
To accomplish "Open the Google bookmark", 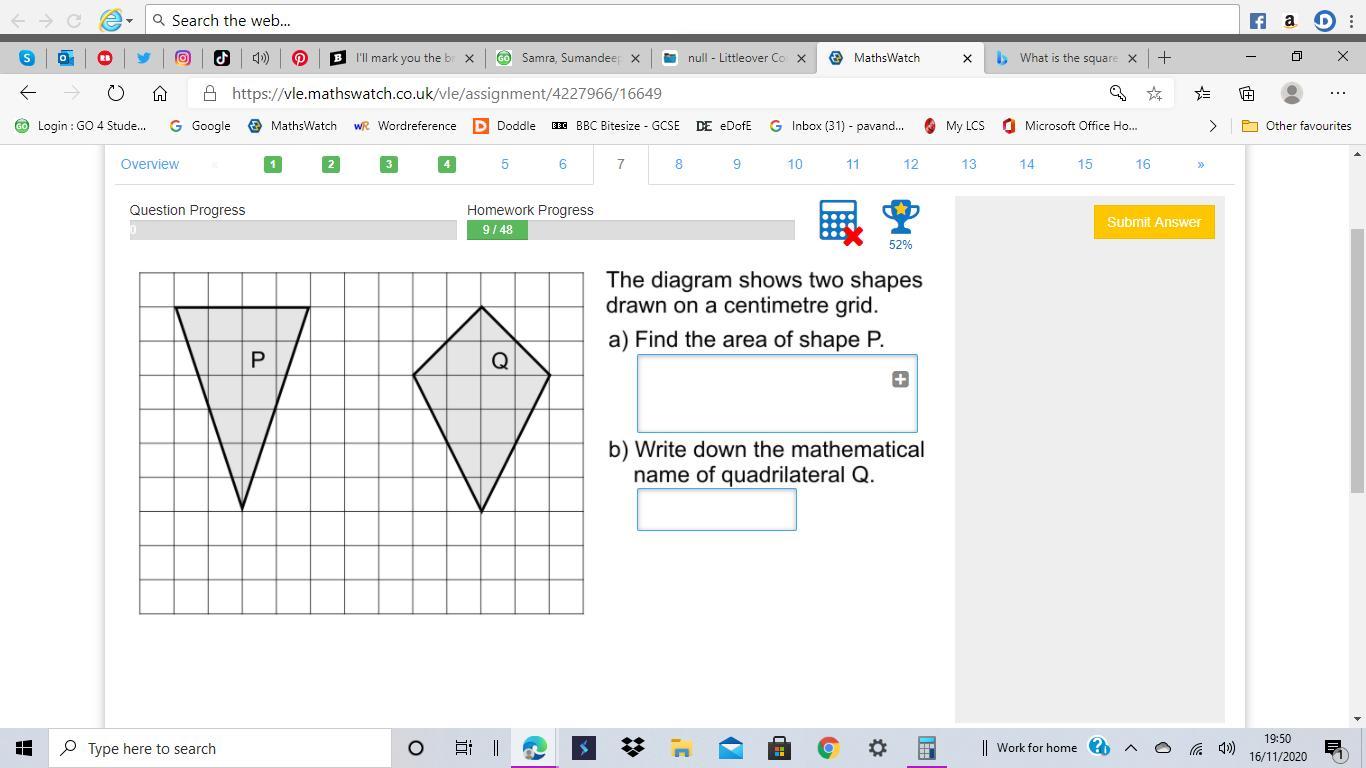I will click(x=200, y=126).
